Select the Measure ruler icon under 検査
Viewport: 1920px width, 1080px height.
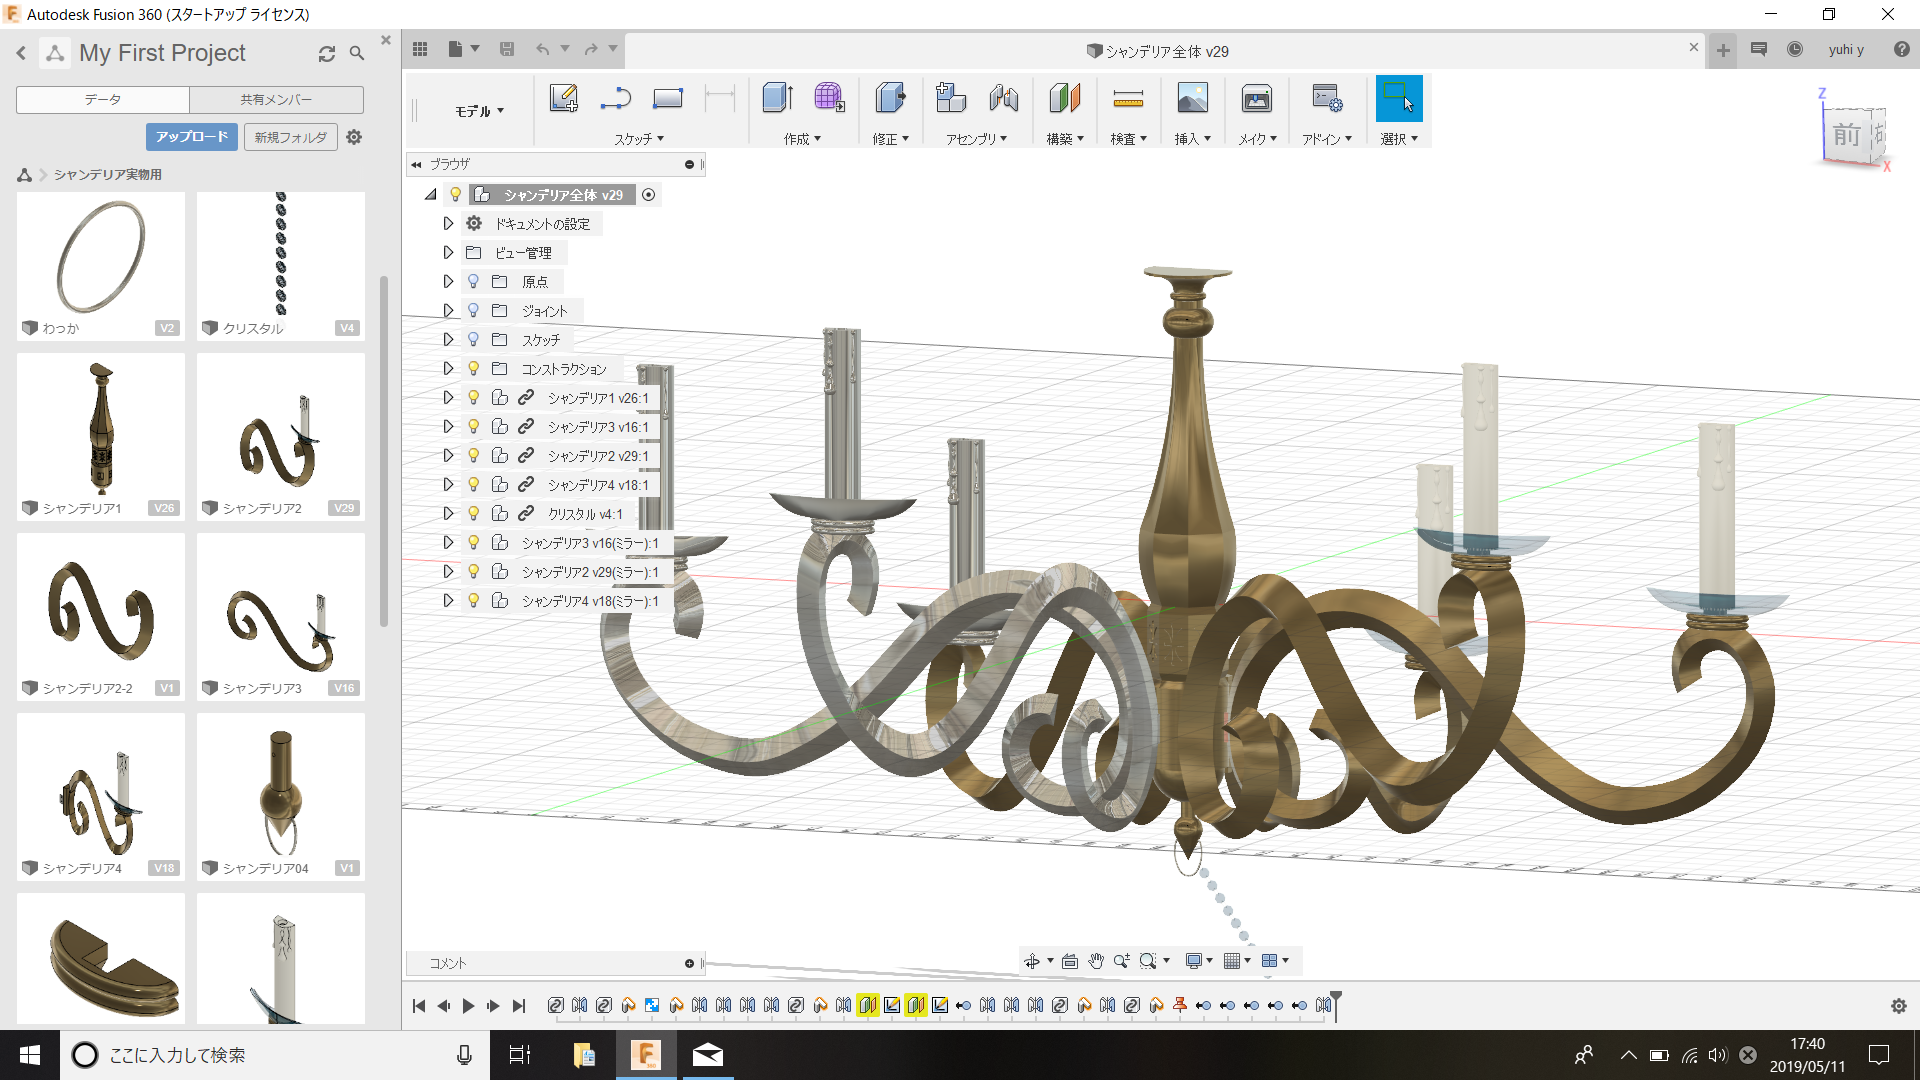[x=1128, y=98]
